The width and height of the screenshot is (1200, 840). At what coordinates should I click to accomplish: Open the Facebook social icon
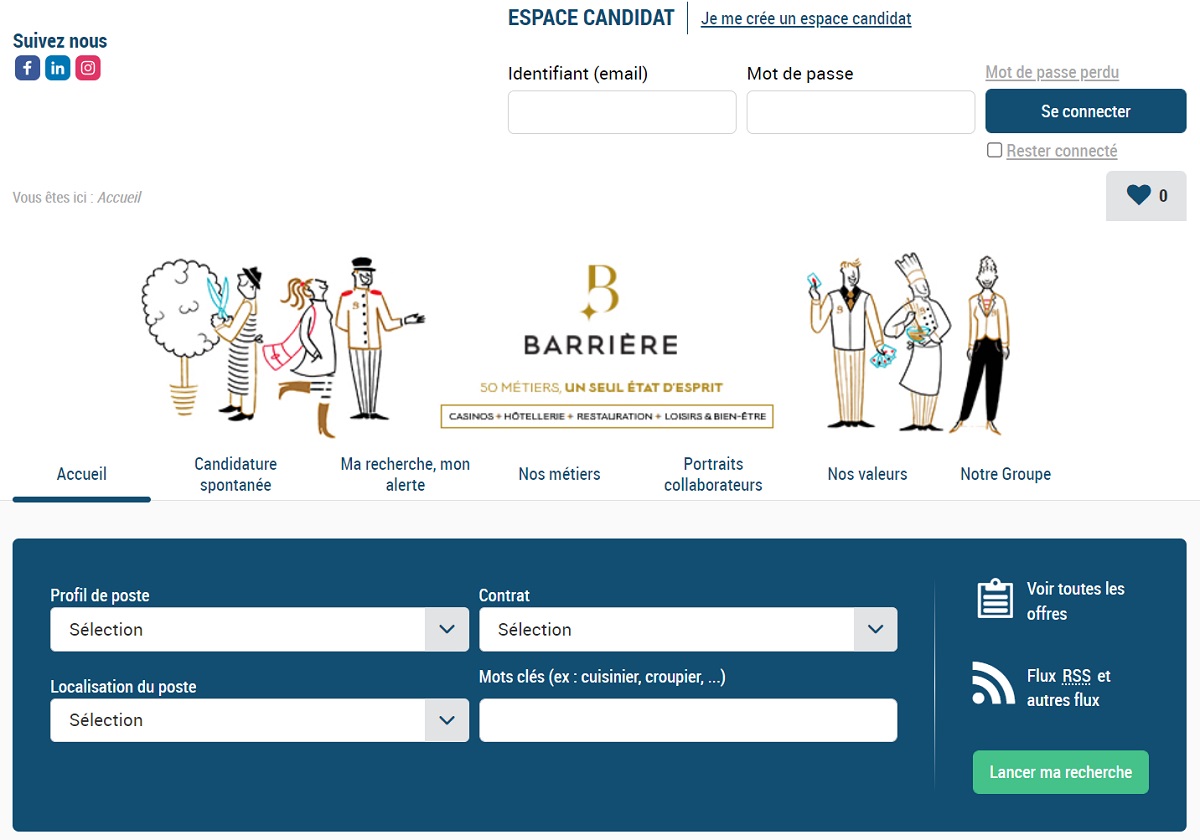tap(27, 68)
